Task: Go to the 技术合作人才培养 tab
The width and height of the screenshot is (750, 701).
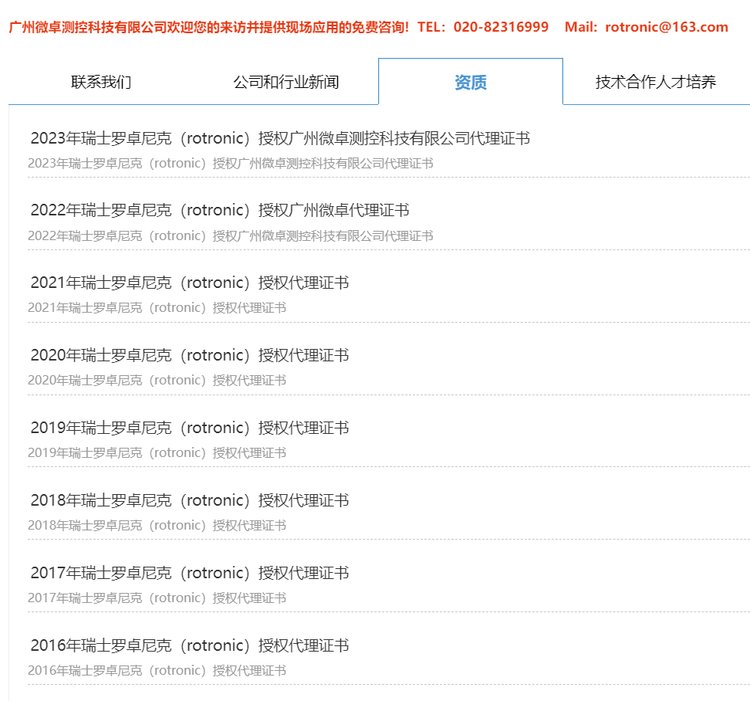Action: 655,82
